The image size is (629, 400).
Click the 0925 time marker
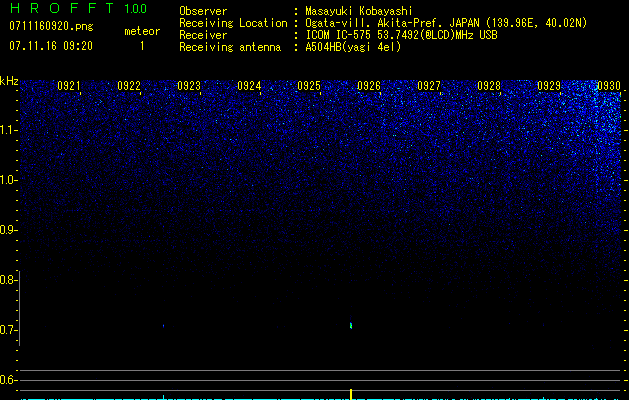(309, 86)
